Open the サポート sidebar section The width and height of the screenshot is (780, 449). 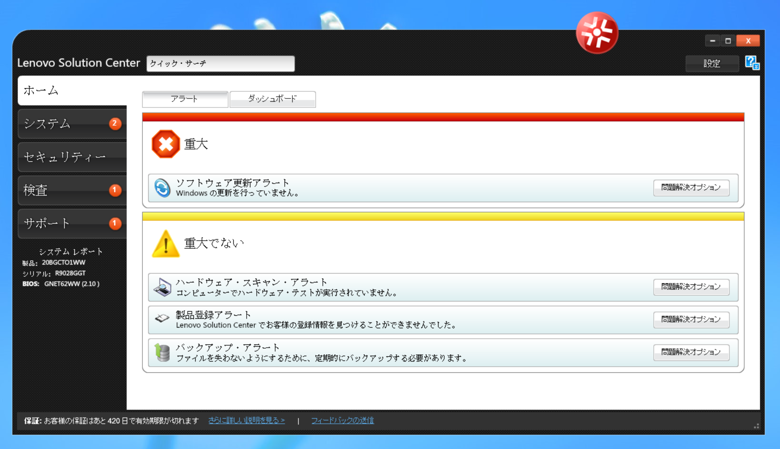[72, 224]
